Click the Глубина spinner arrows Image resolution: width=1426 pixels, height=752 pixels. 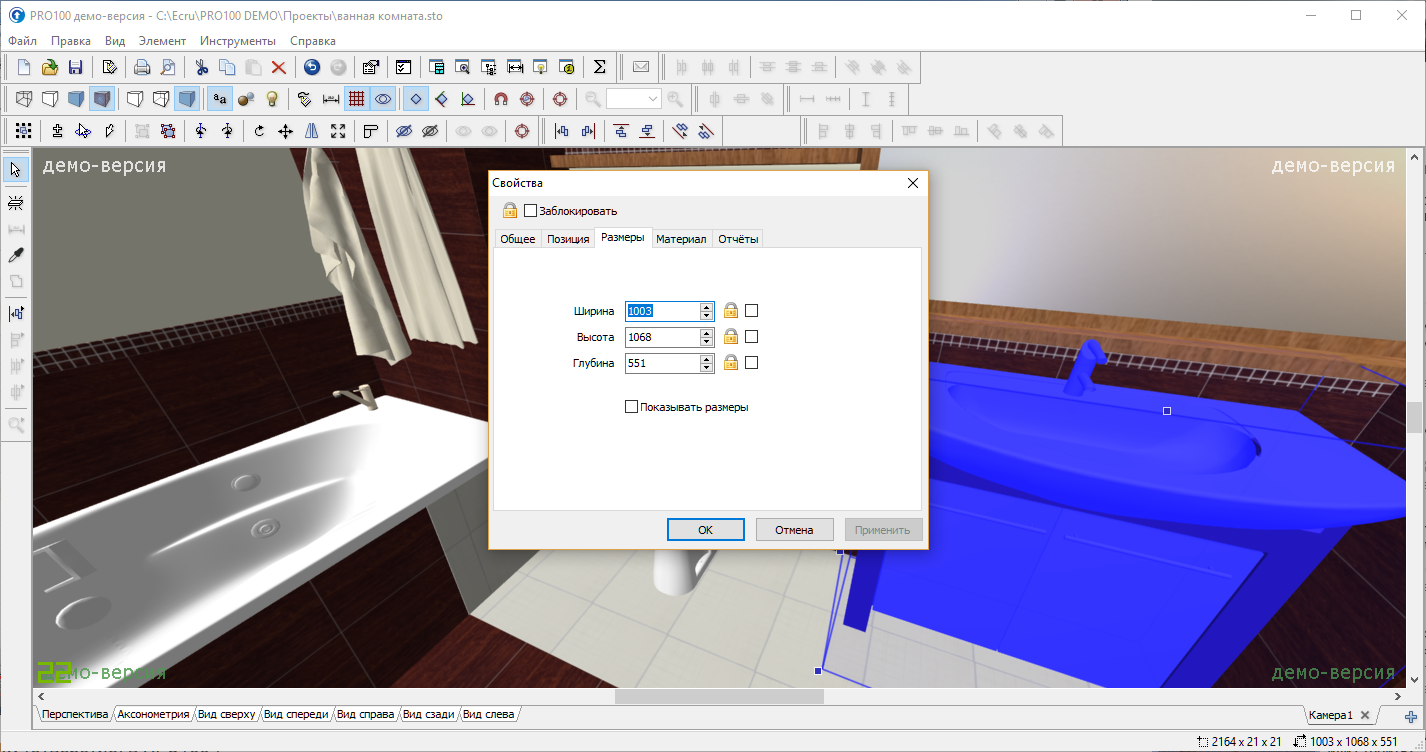point(706,363)
